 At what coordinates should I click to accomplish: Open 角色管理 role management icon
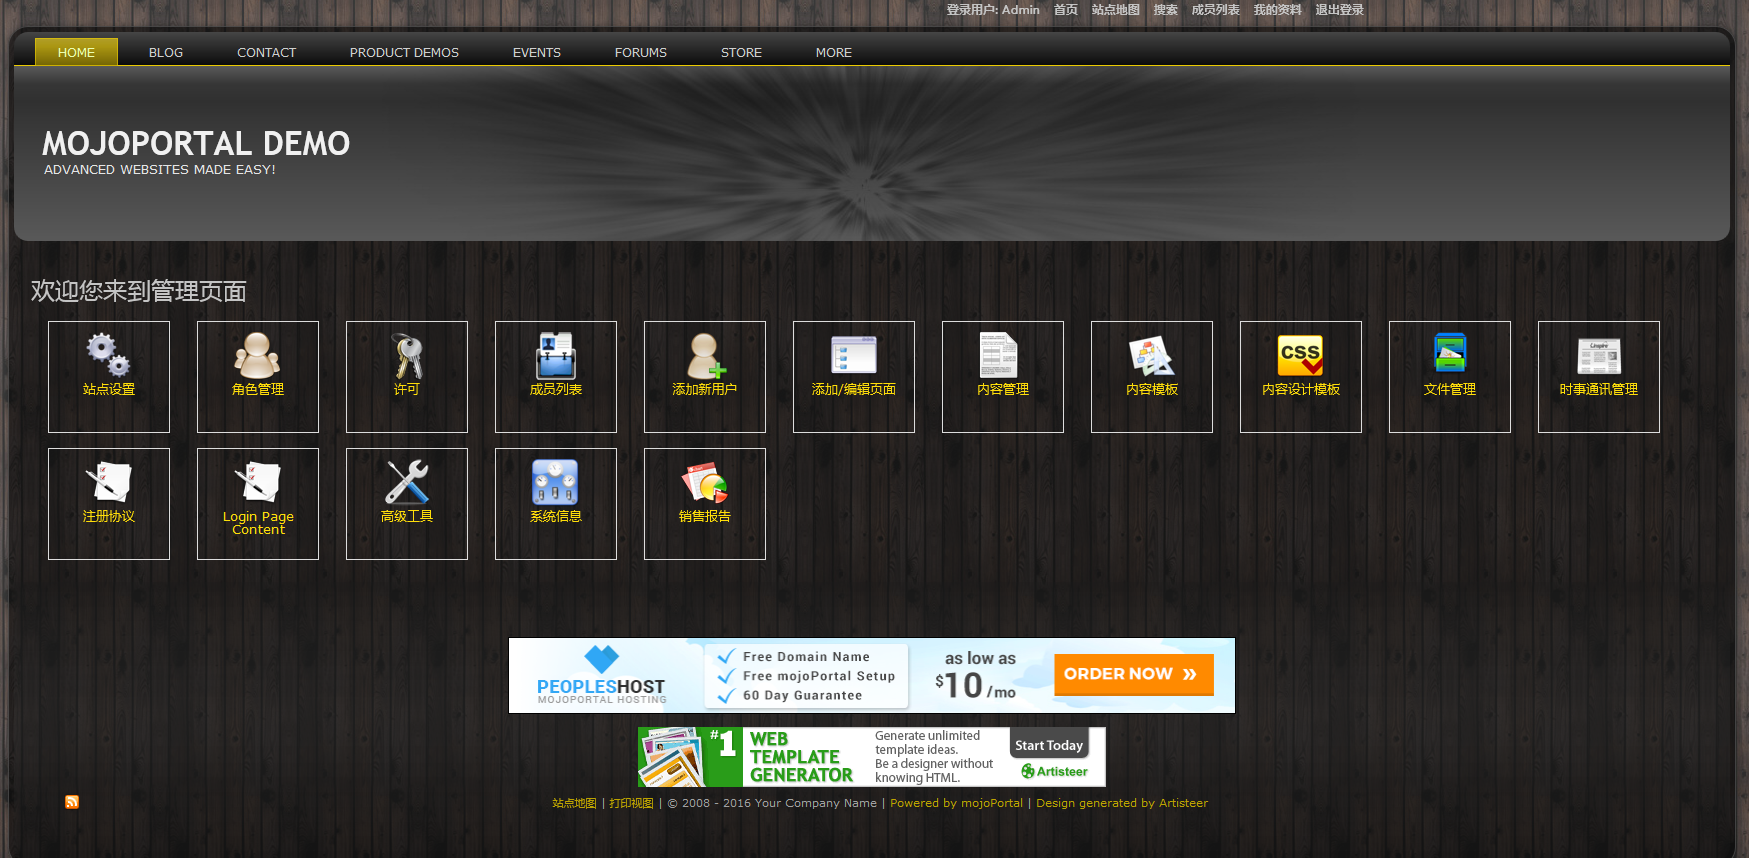click(257, 355)
